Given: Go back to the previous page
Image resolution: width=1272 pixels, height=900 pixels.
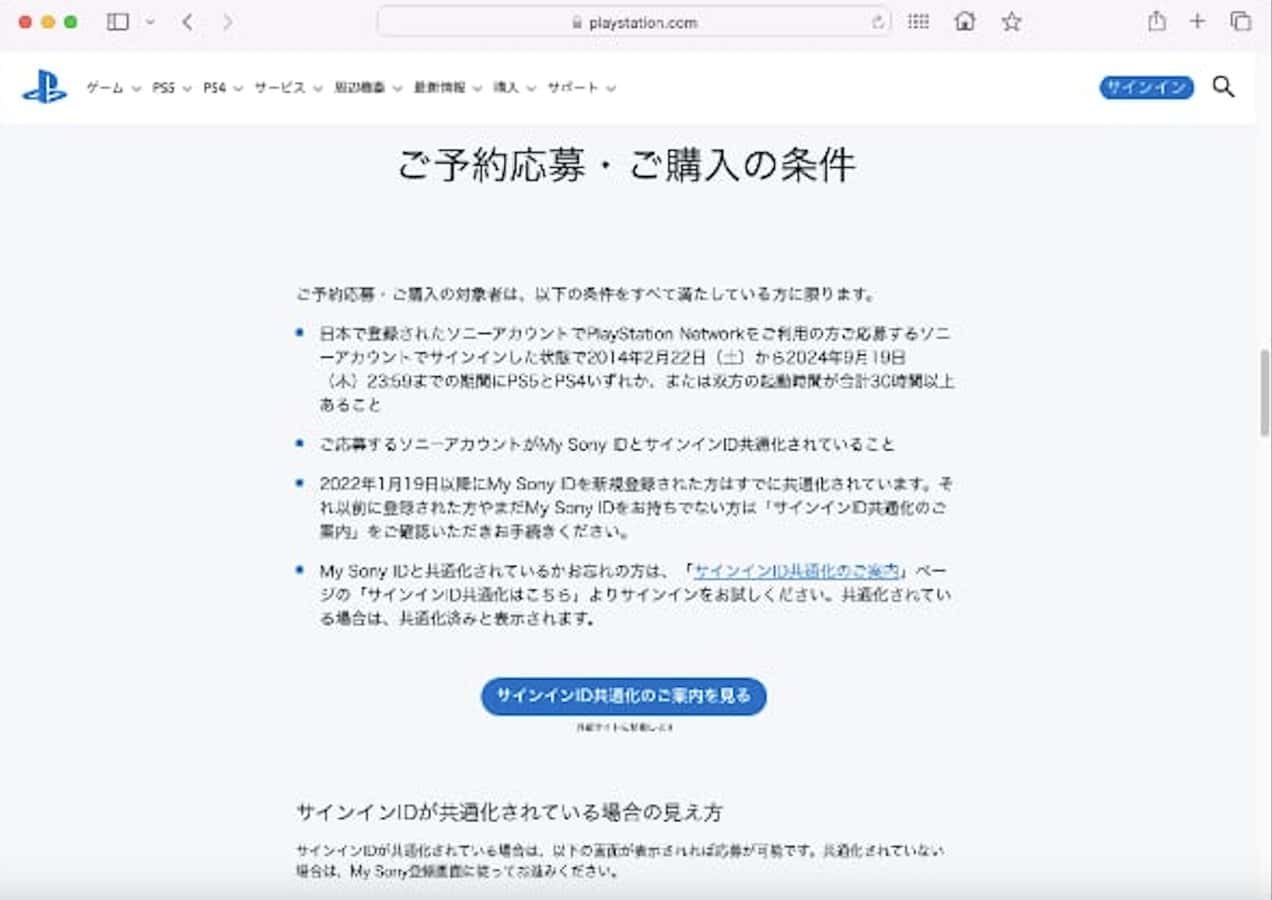Looking at the screenshot, I should click(x=187, y=22).
